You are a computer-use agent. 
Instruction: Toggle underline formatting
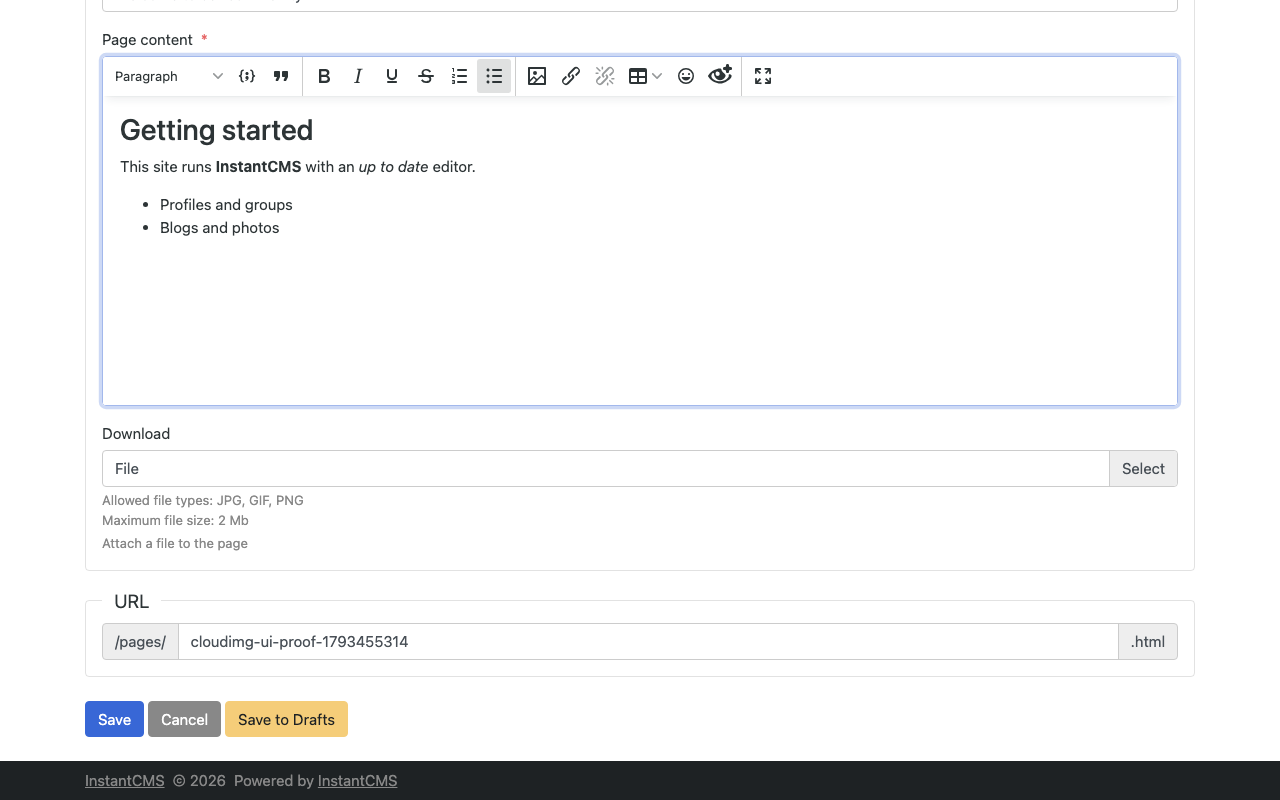pos(392,76)
